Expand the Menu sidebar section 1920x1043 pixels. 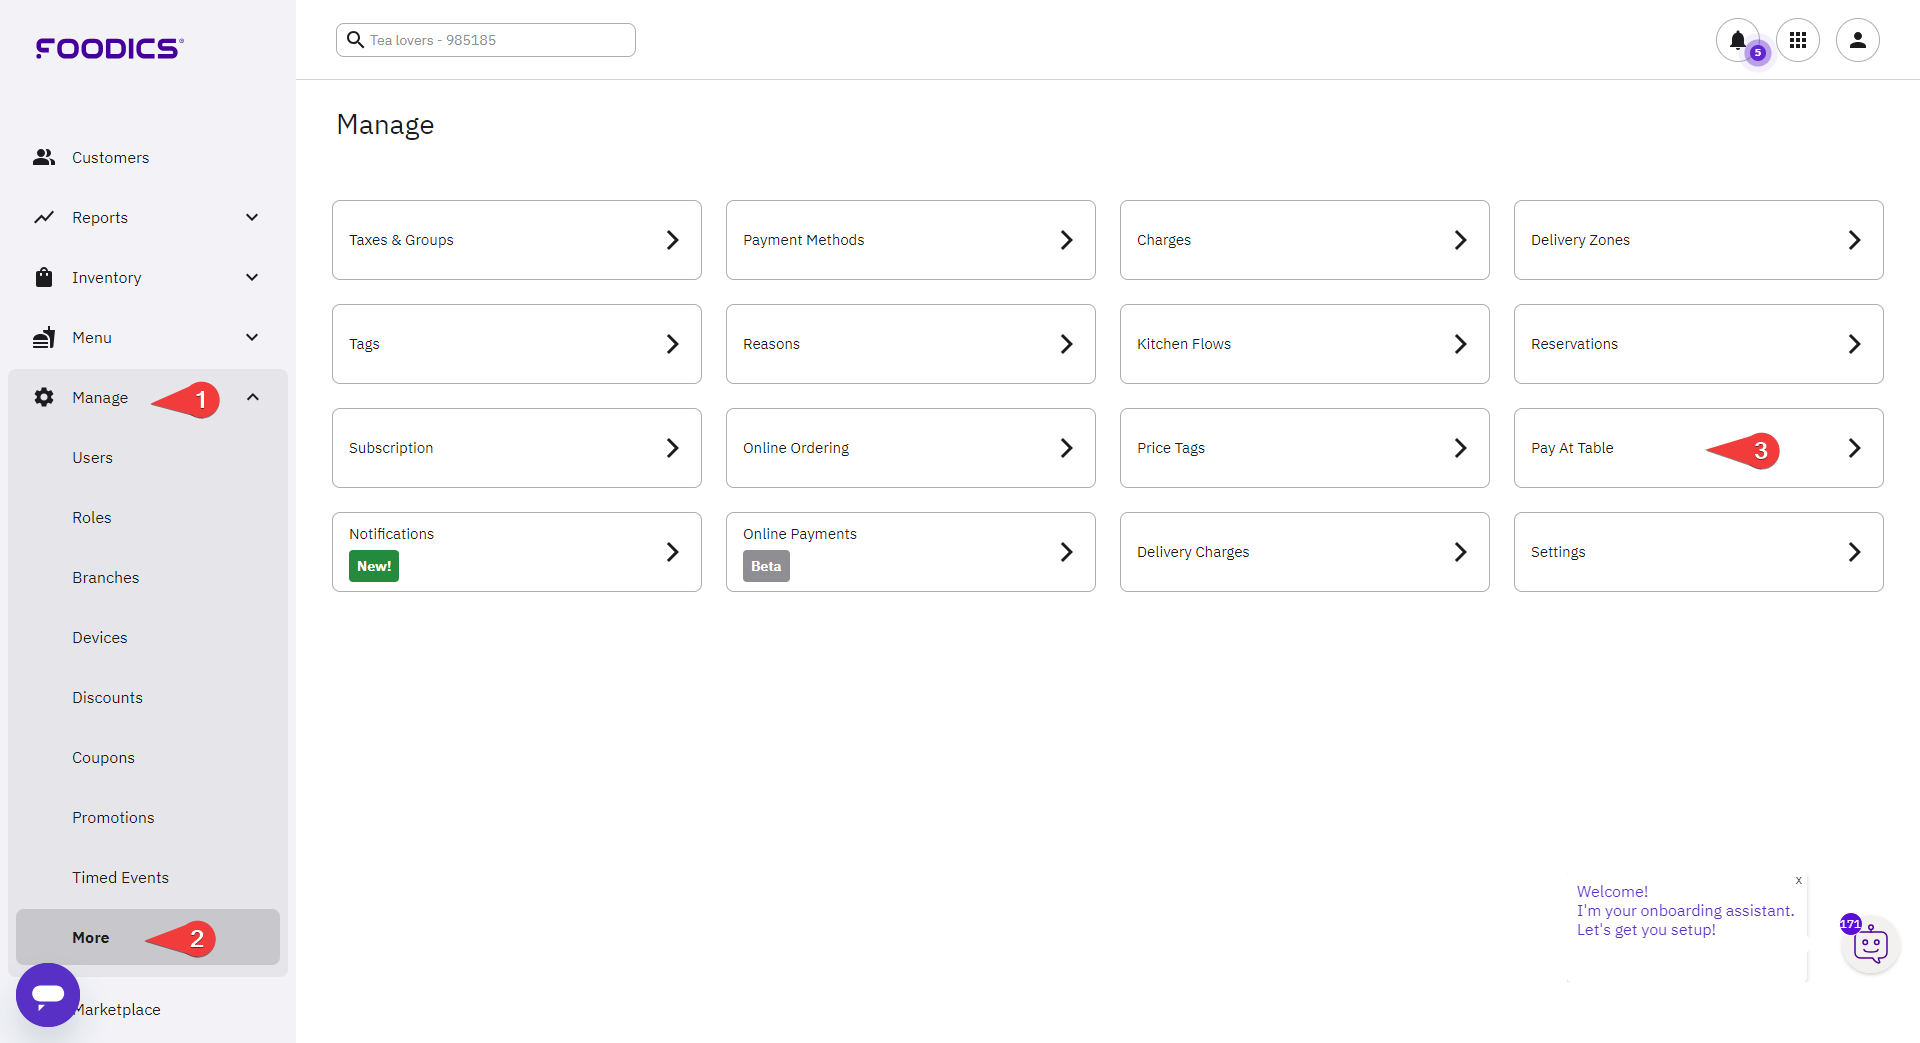[x=252, y=338]
